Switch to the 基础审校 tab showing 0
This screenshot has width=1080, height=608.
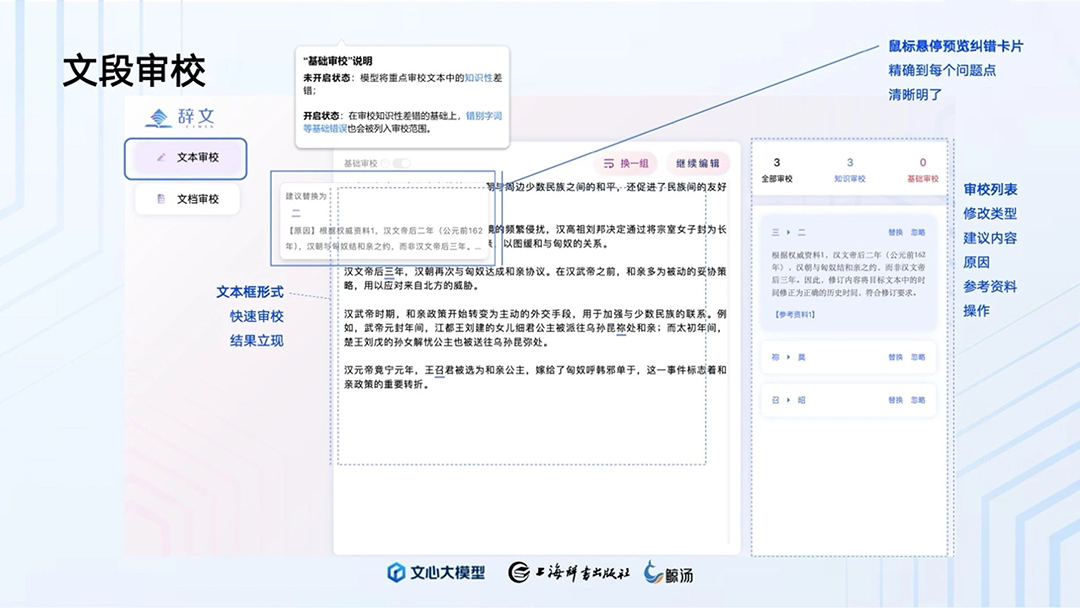coord(922,170)
